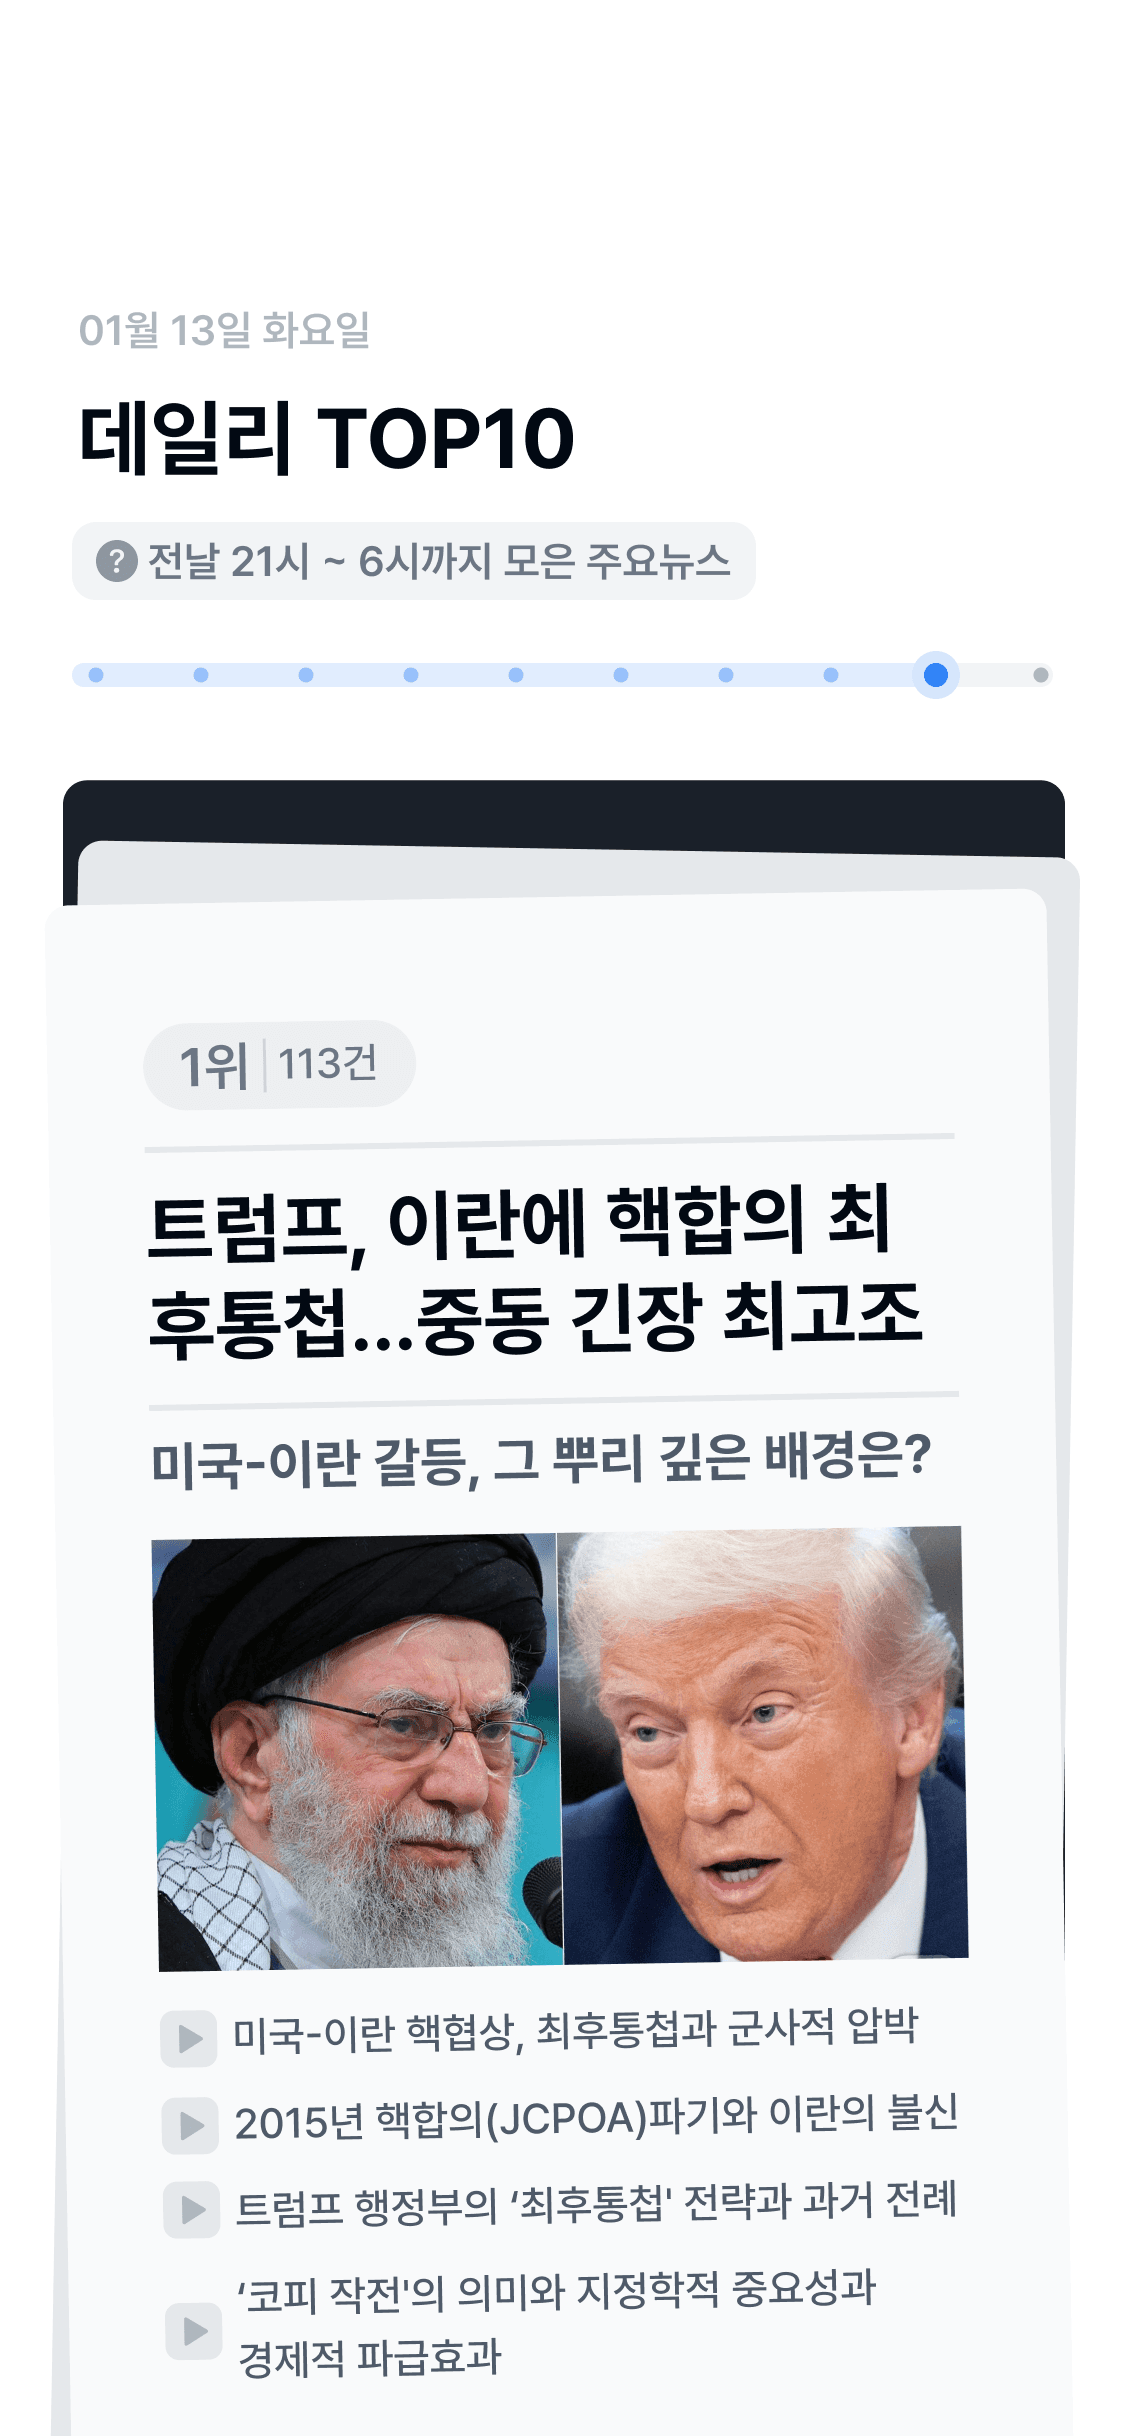The width and height of the screenshot is (1125, 2436).
Task: Tap the 1위 113건 rank badge
Action: [x=279, y=1064]
